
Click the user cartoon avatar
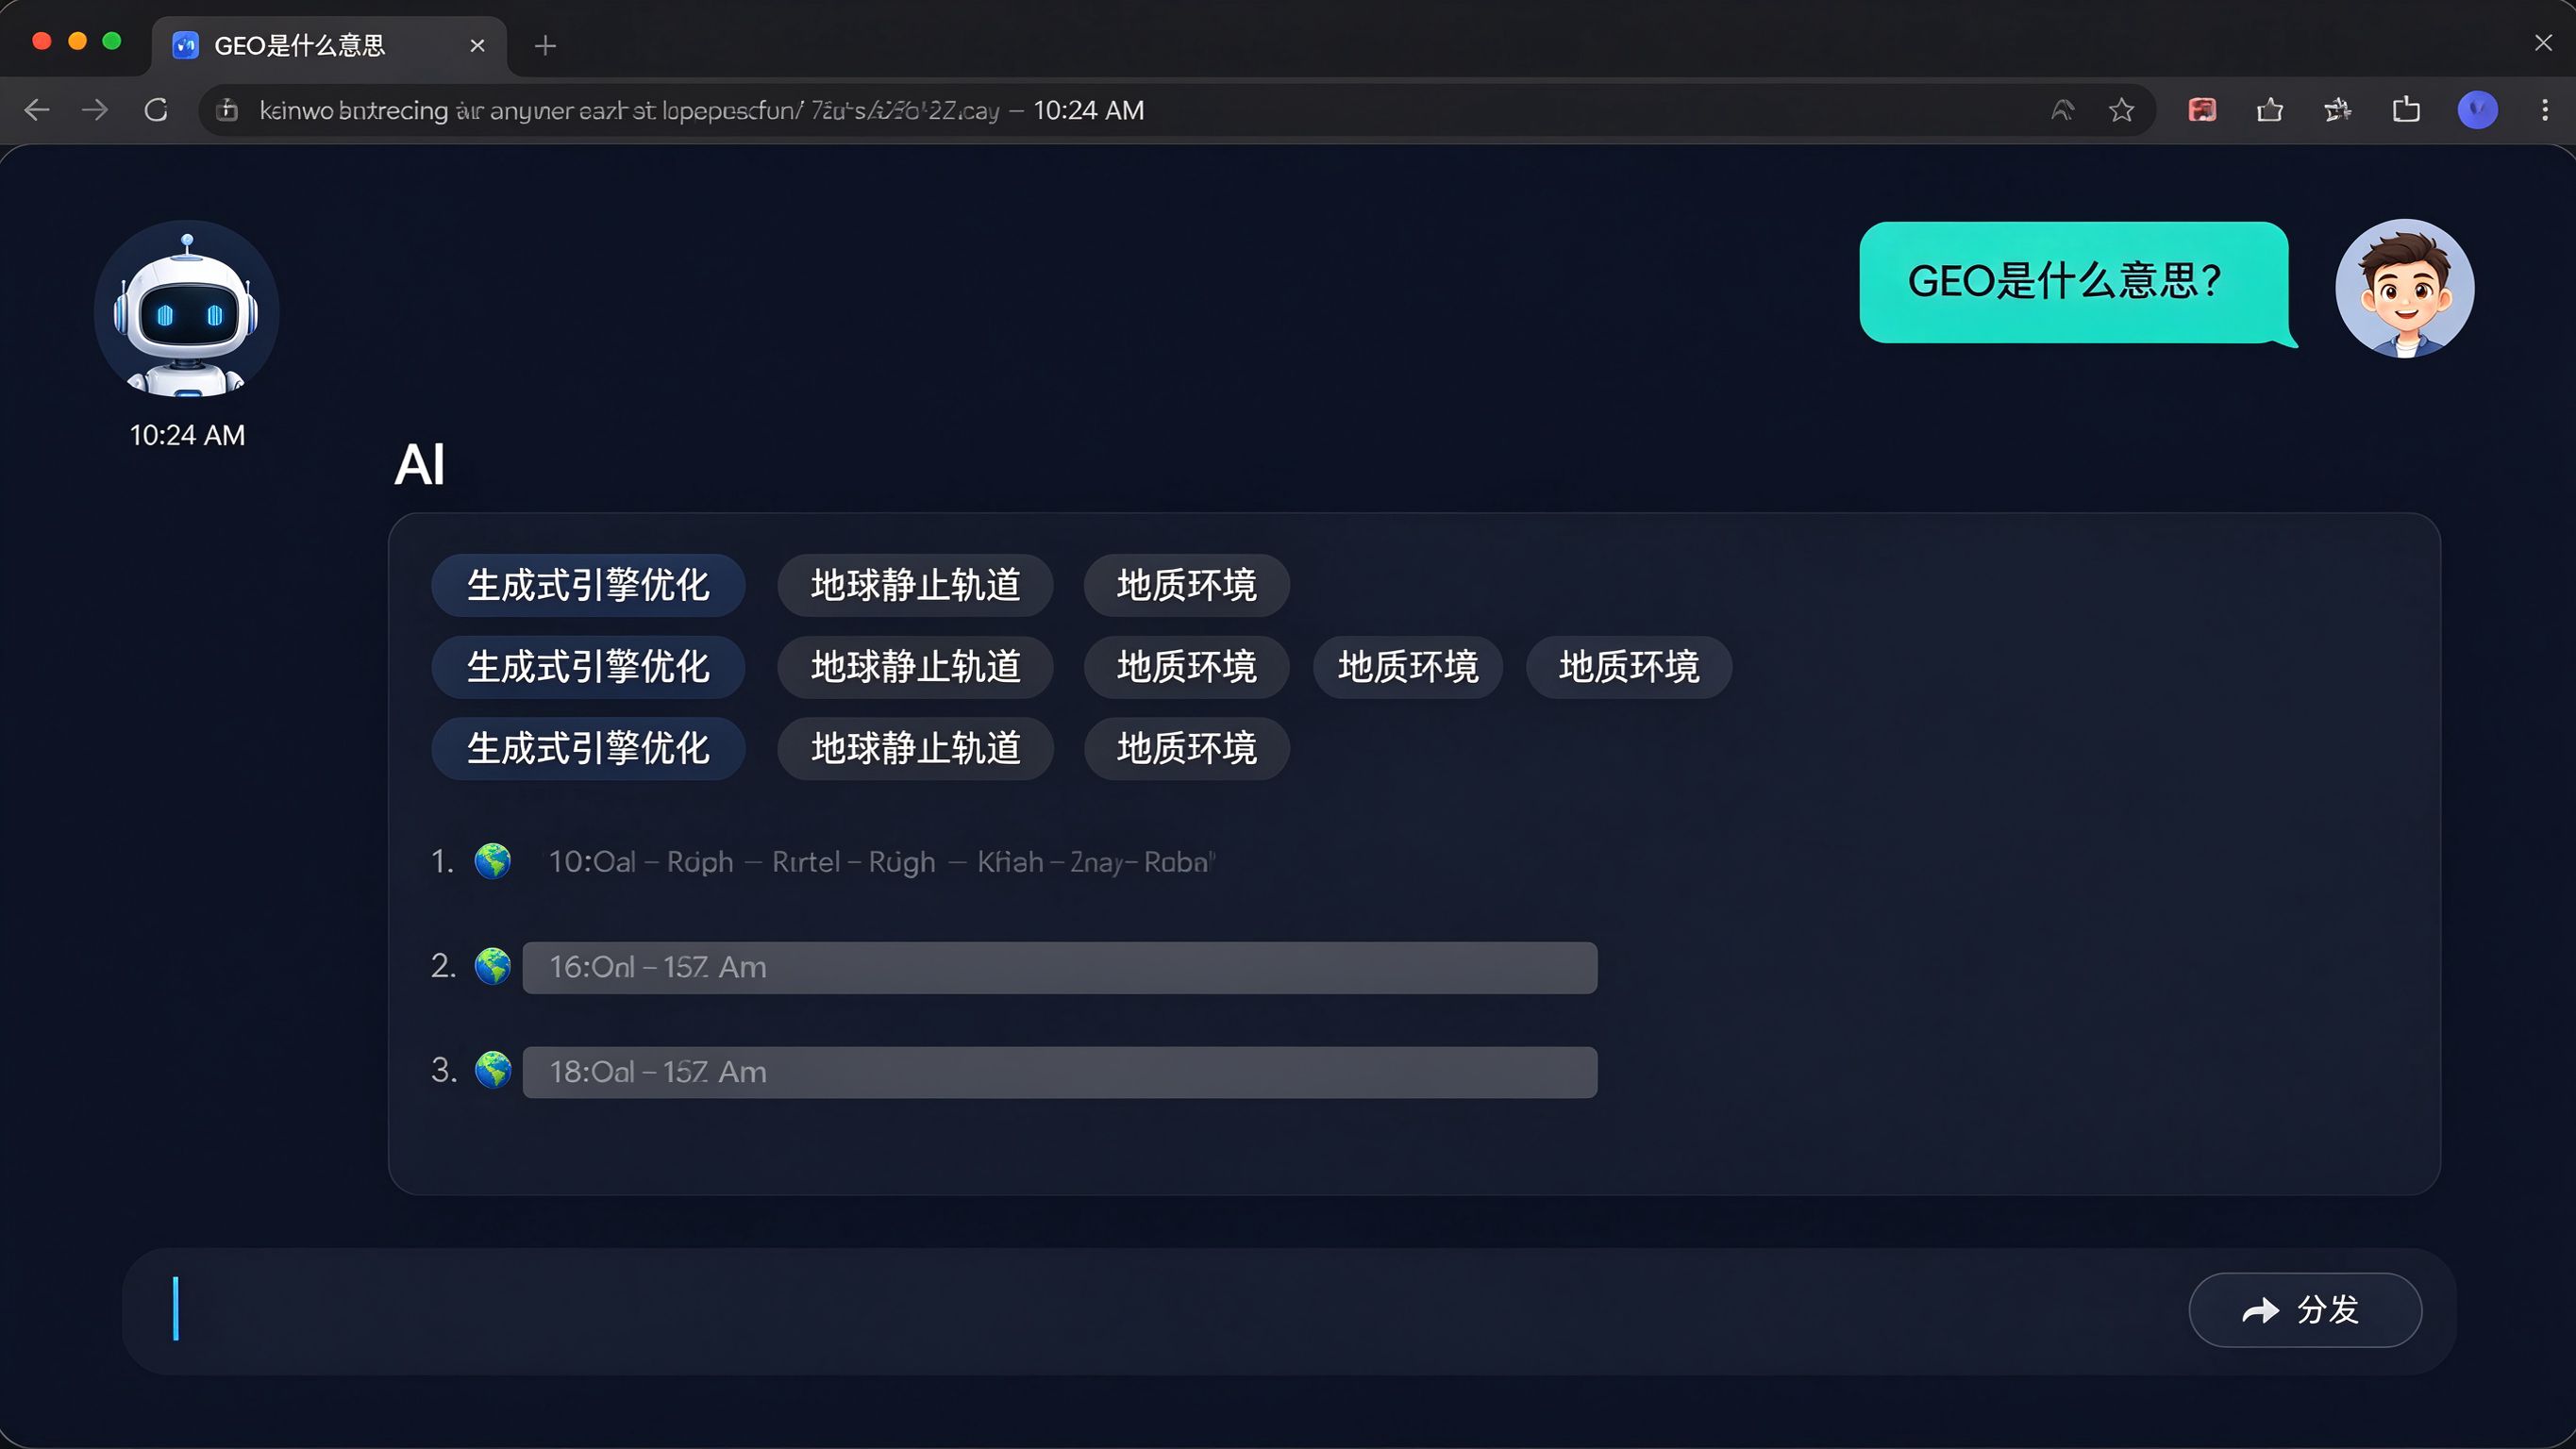click(2405, 289)
